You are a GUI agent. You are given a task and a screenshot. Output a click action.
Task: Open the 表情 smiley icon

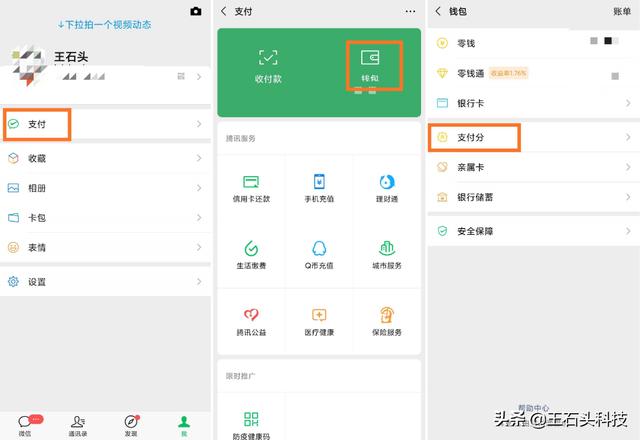[x=13, y=247]
